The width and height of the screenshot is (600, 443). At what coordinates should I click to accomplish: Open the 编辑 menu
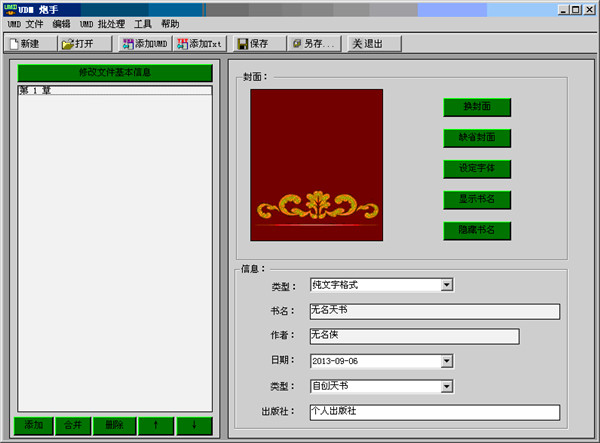pos(62,24)
